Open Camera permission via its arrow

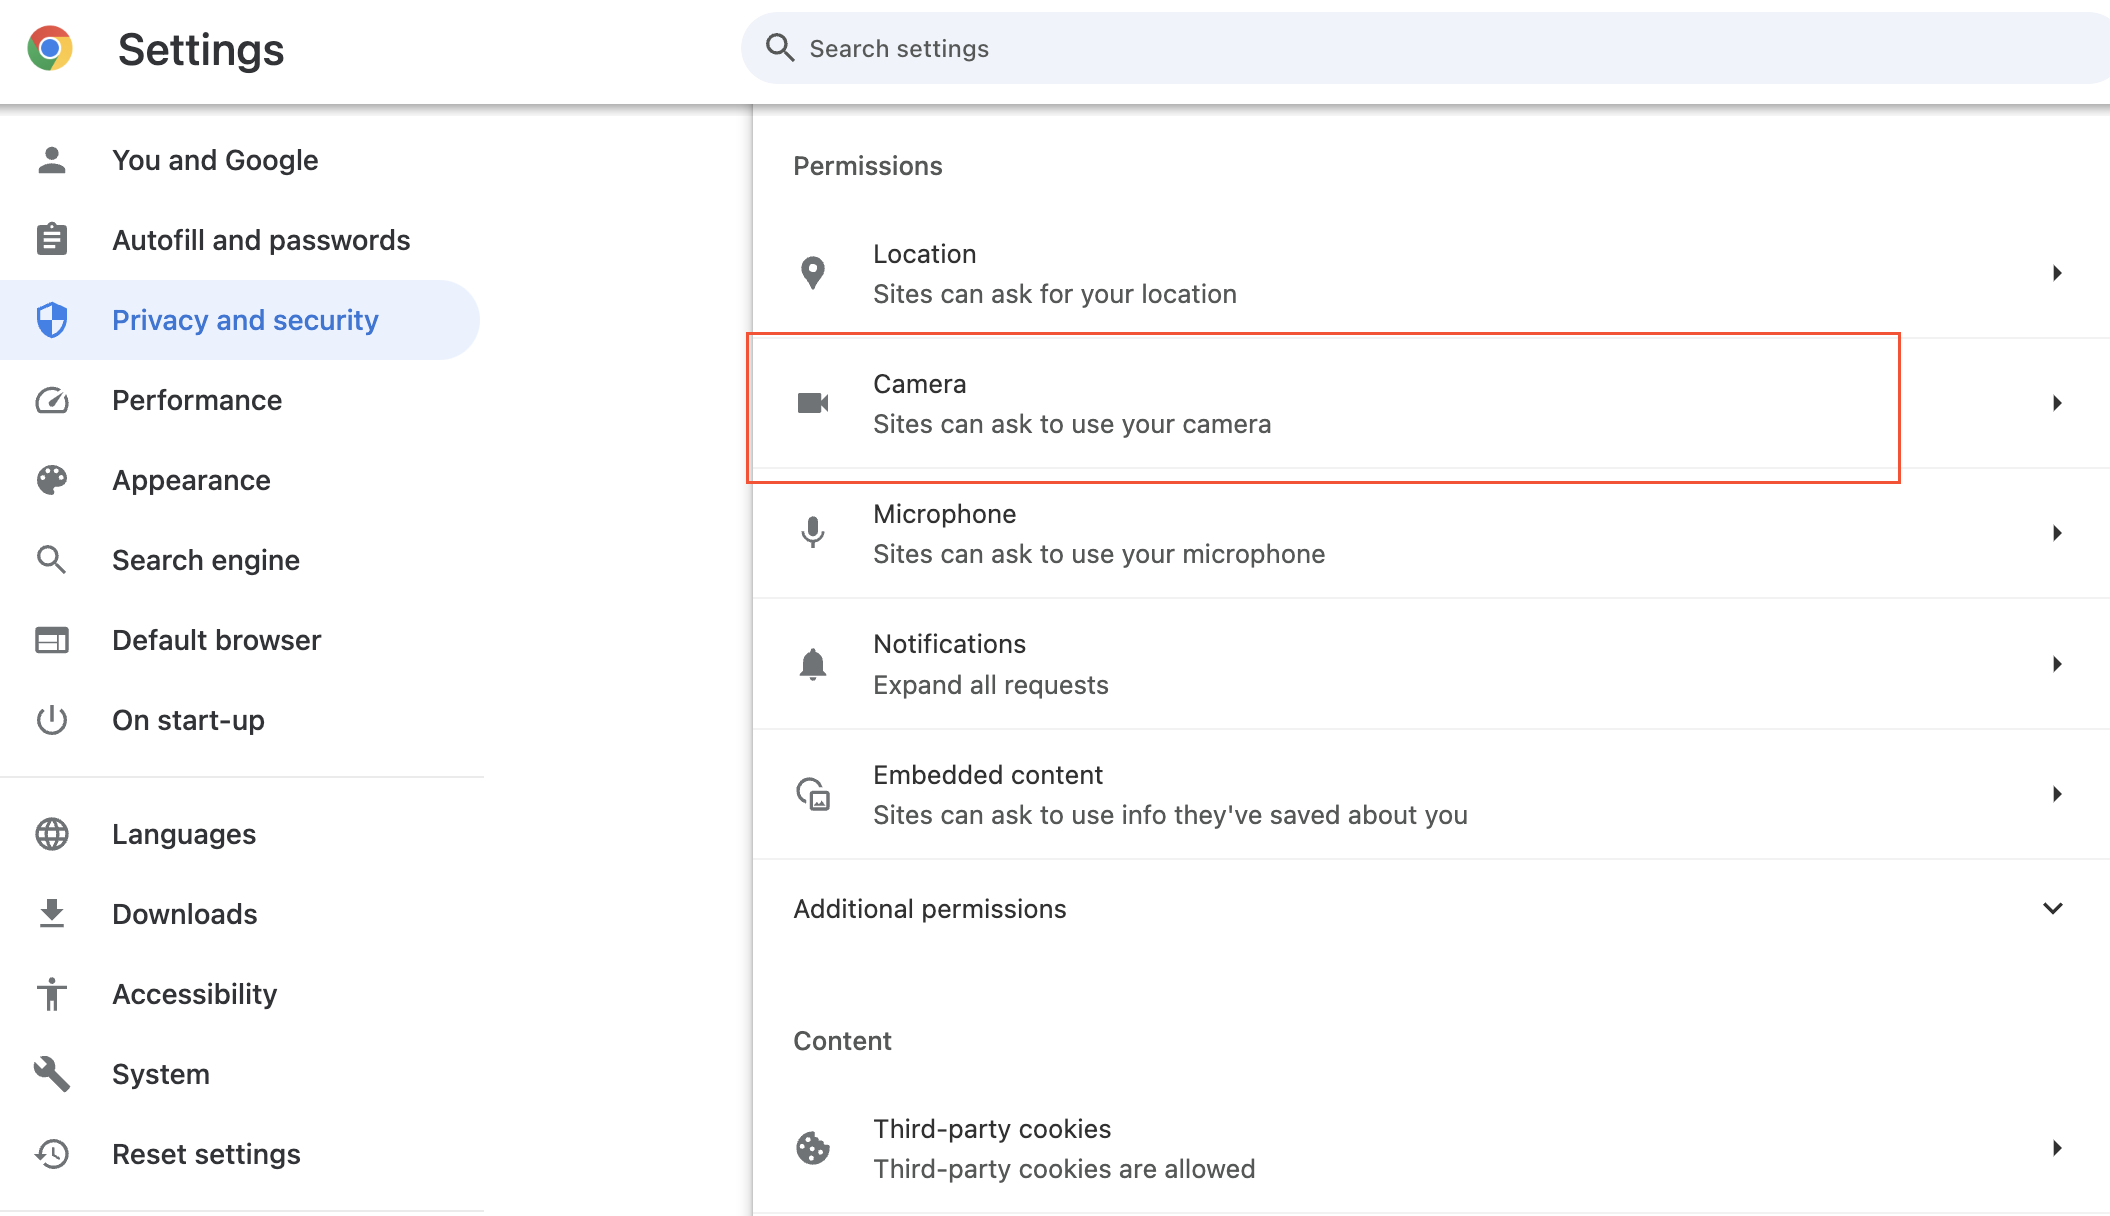(x=2056, y=403)
